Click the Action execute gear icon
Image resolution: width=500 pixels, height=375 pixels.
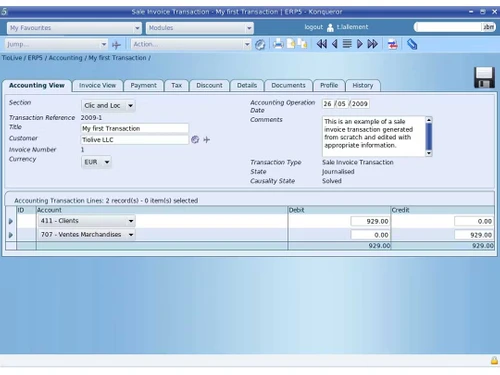260,44
